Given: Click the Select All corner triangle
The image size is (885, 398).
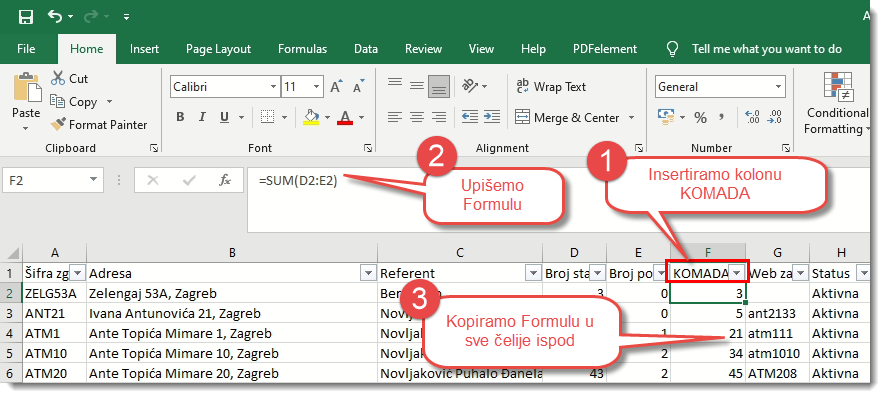Looking at the screenshot, I should [x=13, y=253].
